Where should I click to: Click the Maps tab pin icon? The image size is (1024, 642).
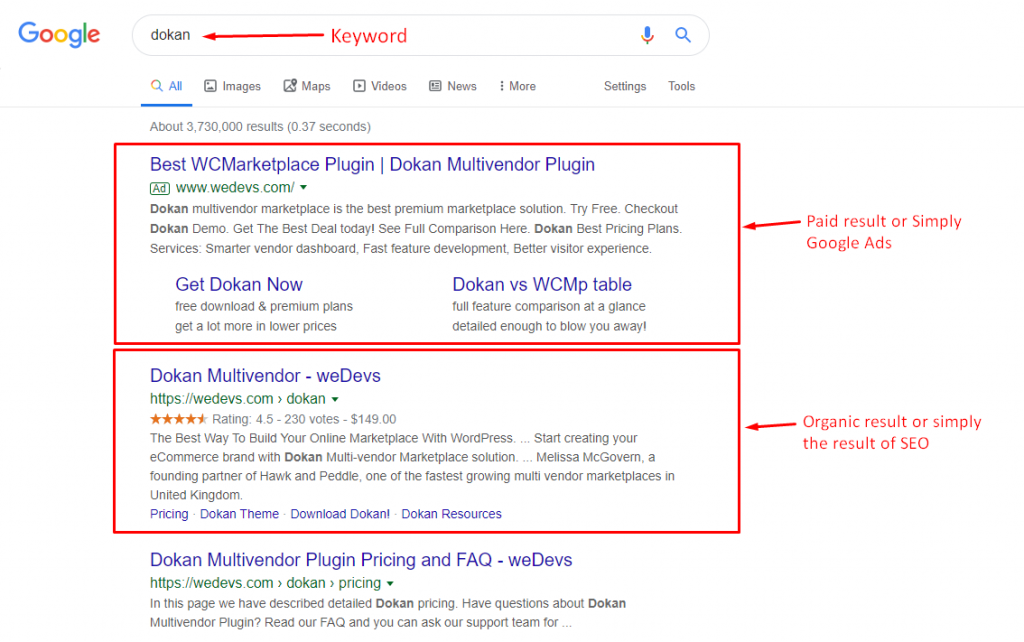289,86
